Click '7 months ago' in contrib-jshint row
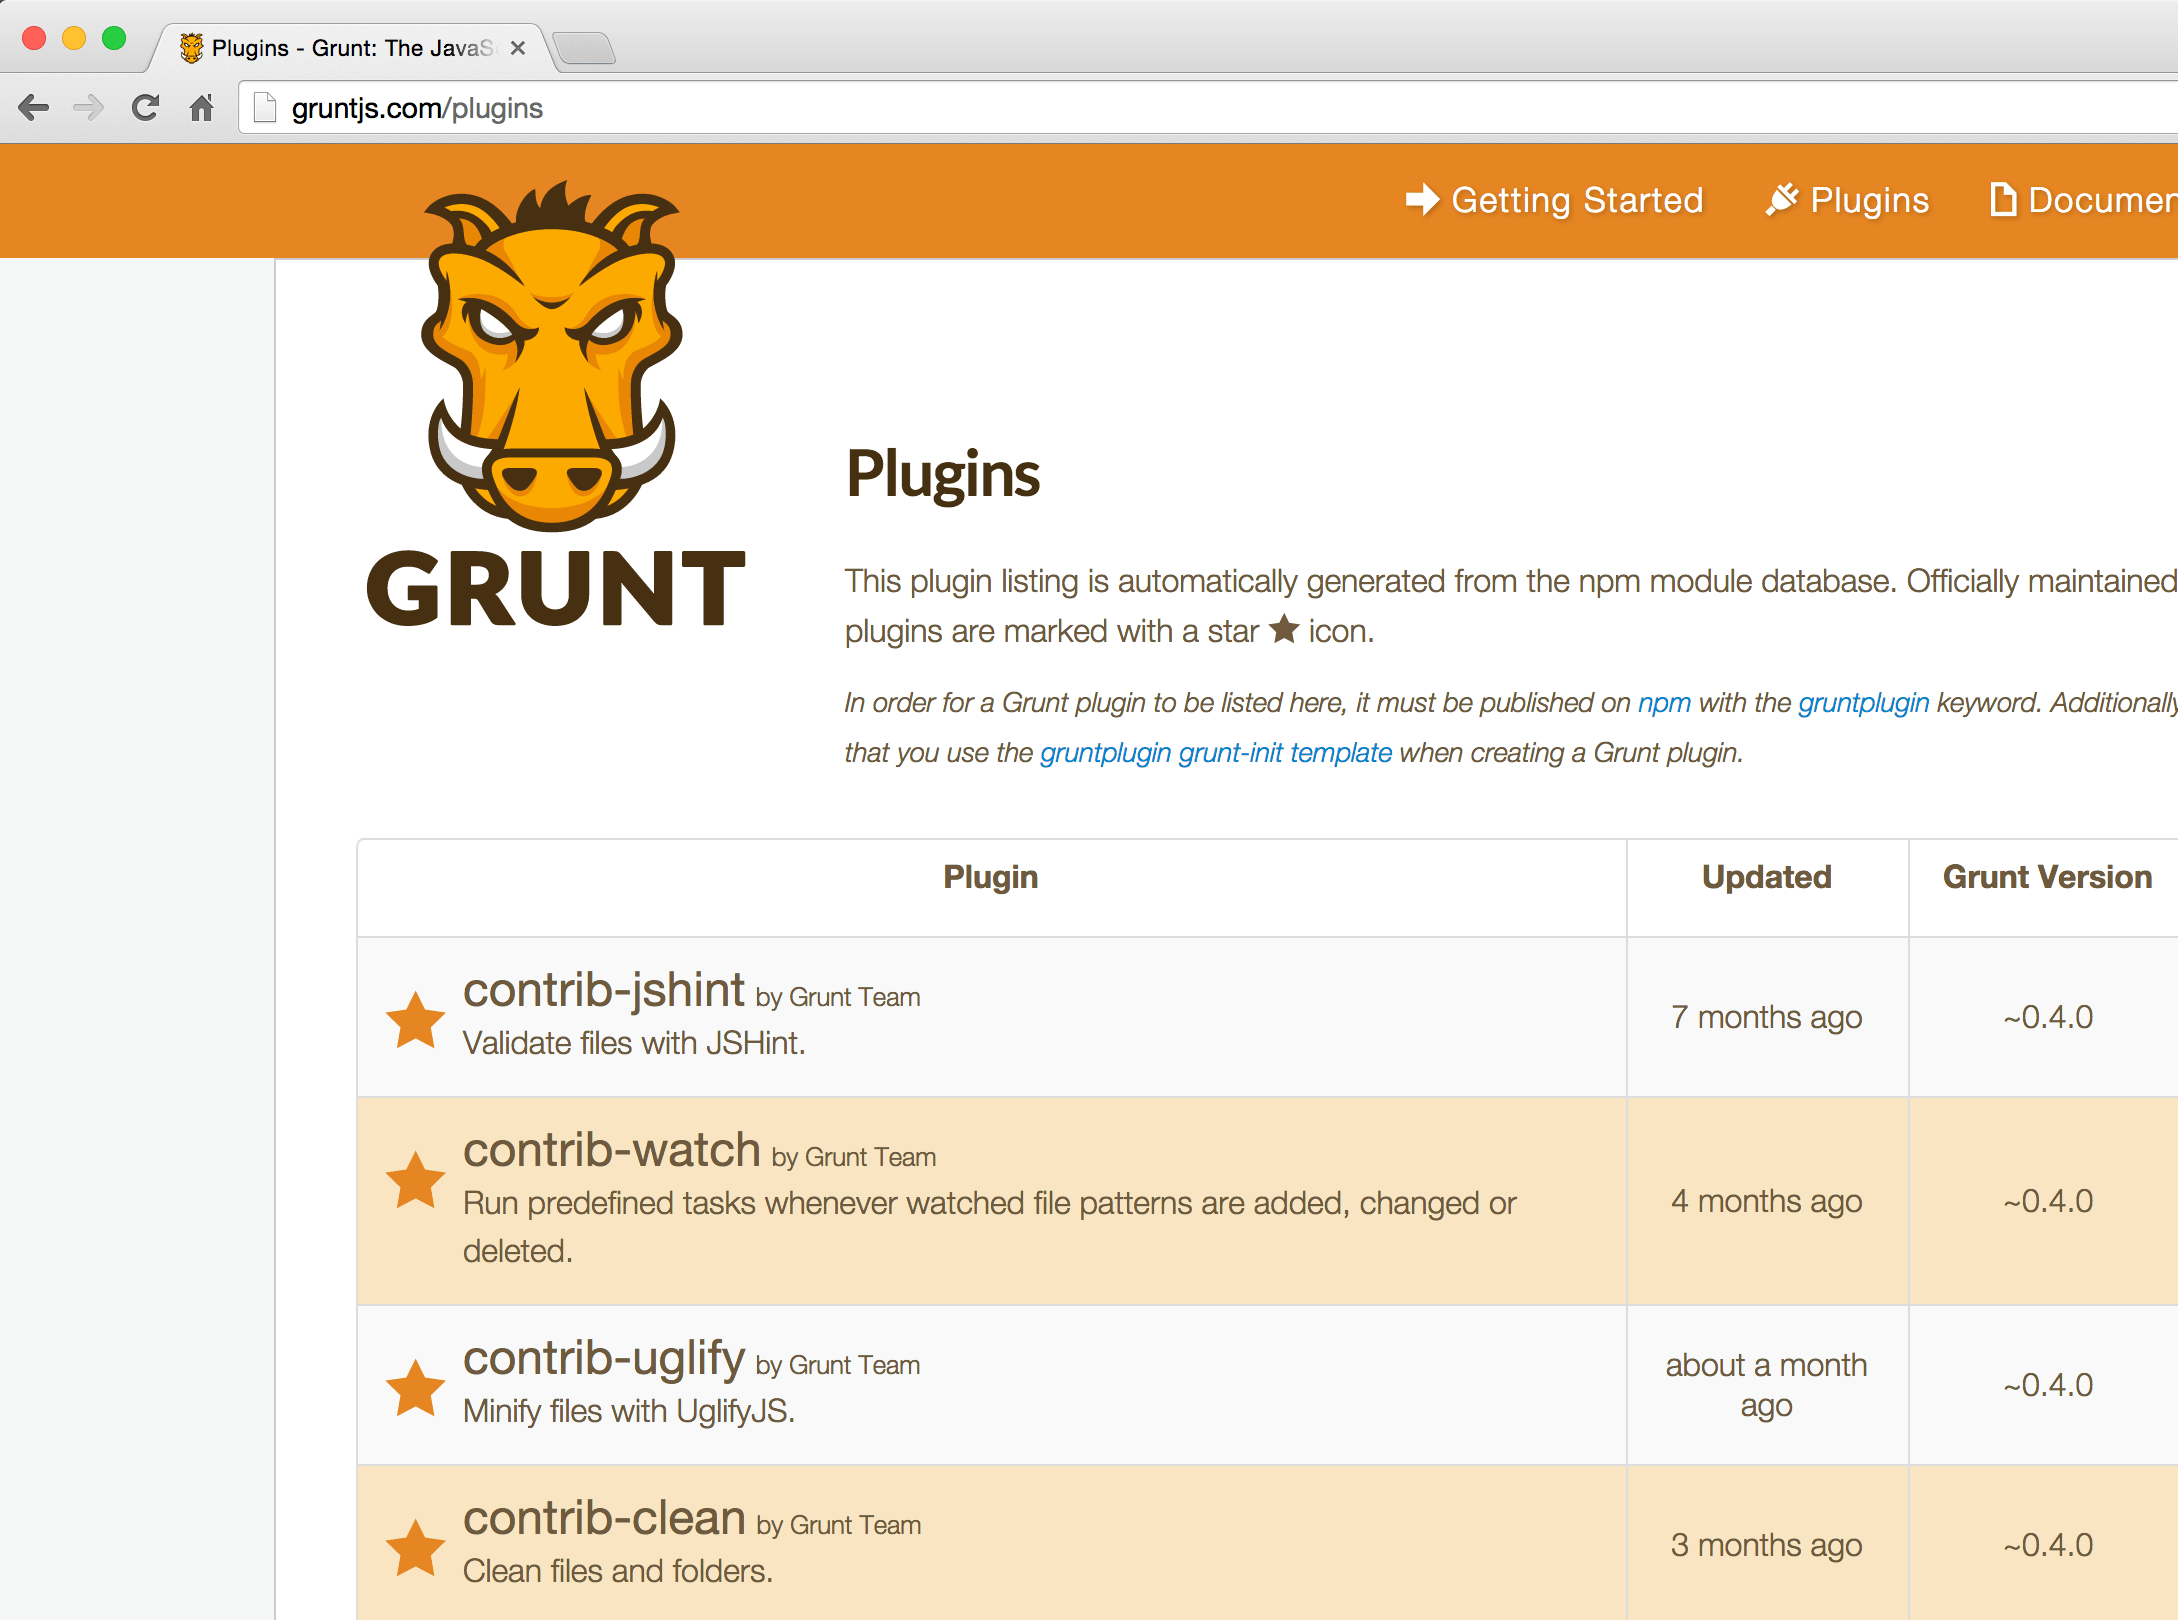The height and width of the screenshot is (1620, 2178). coord(1767,1017)
